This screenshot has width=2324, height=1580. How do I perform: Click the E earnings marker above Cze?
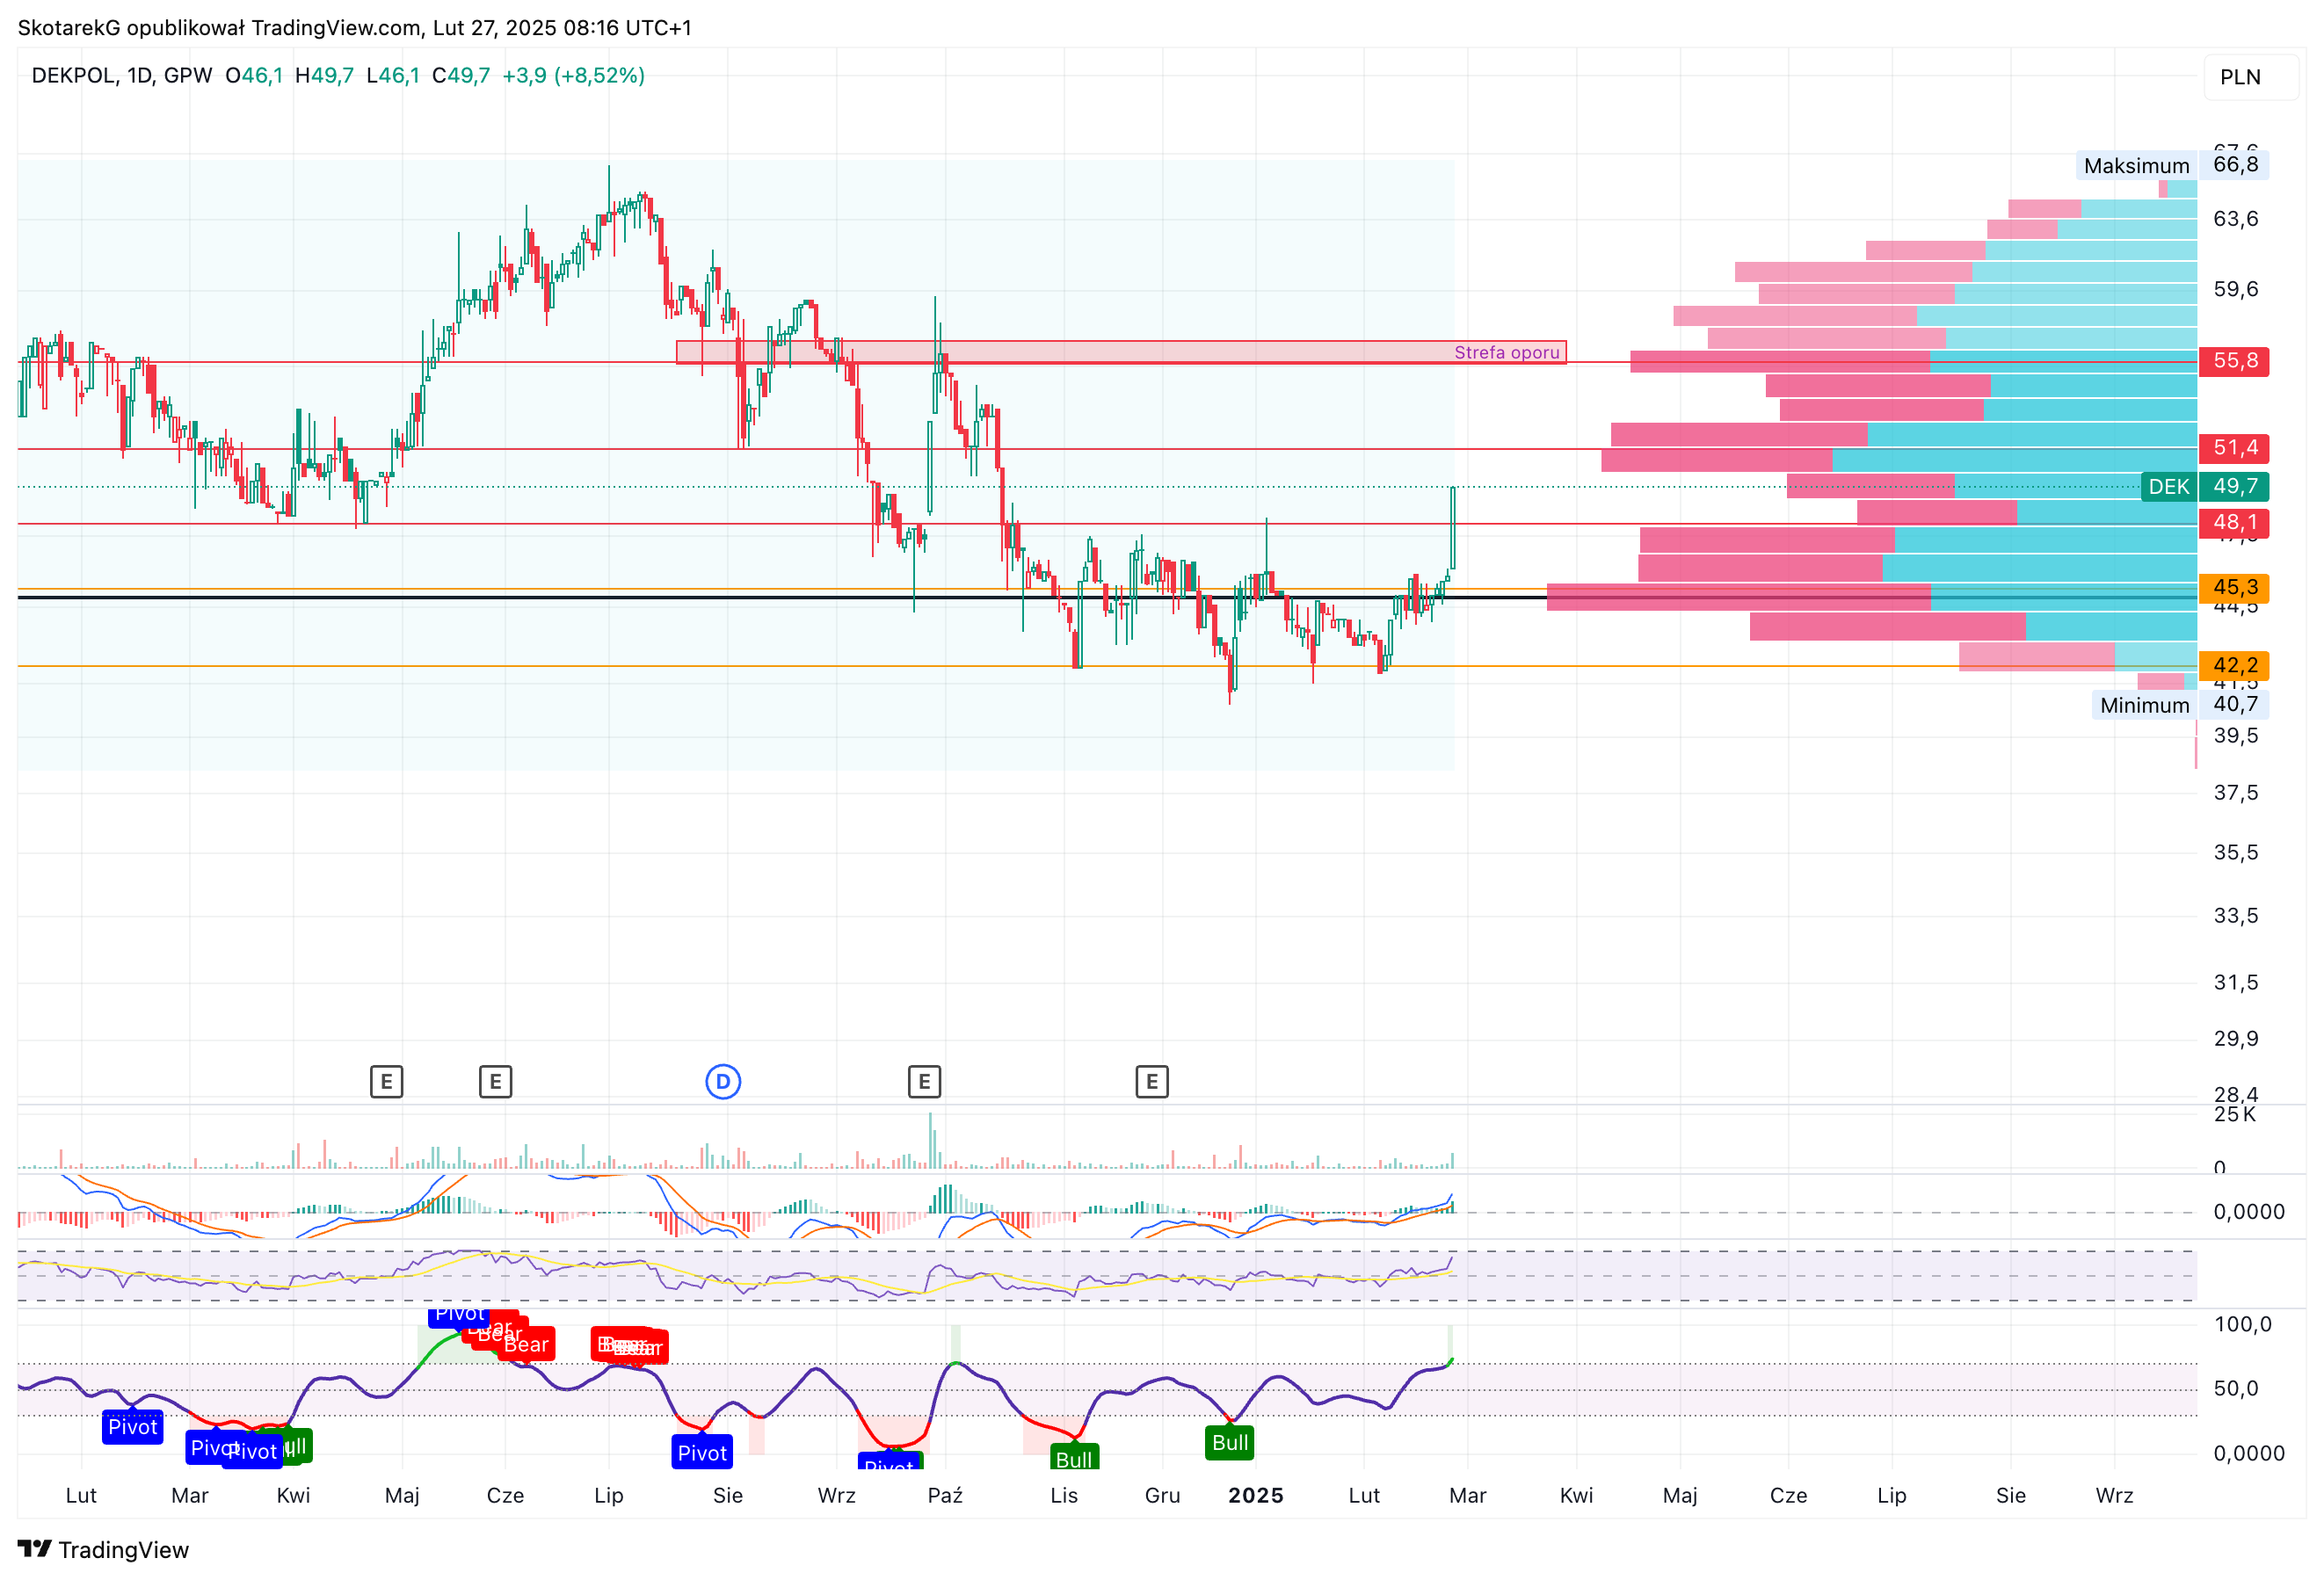[x=495, y=1082]
